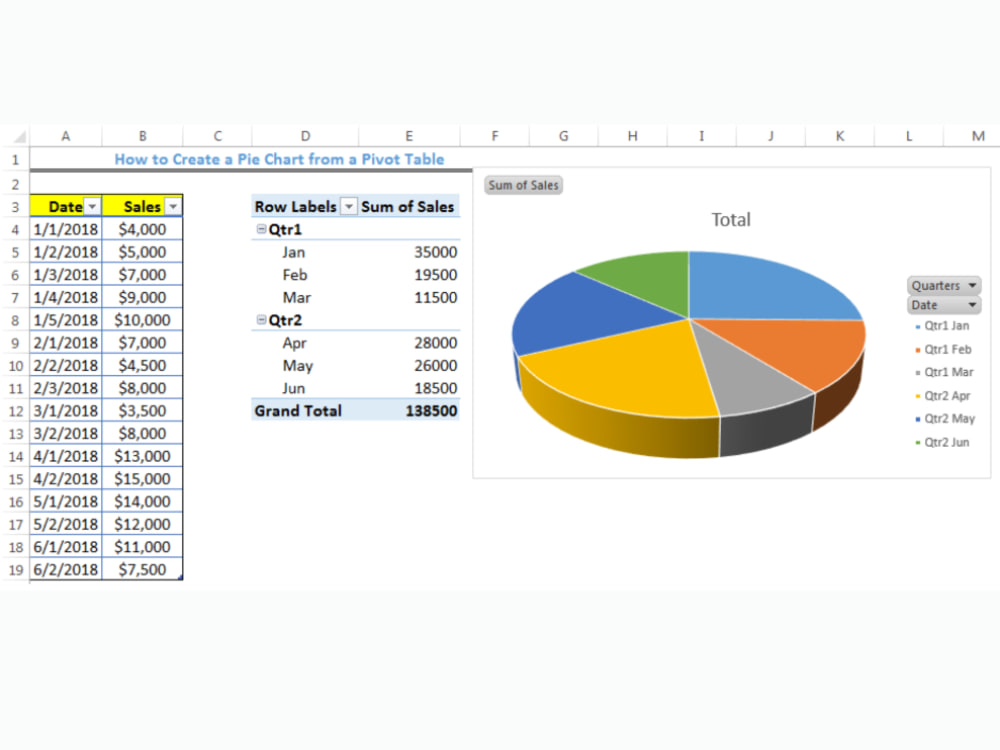Collapse the Qtr1 group
The height and width of the screenshot is (750, 1000).
pyautogui.click(x=261, y=229)
